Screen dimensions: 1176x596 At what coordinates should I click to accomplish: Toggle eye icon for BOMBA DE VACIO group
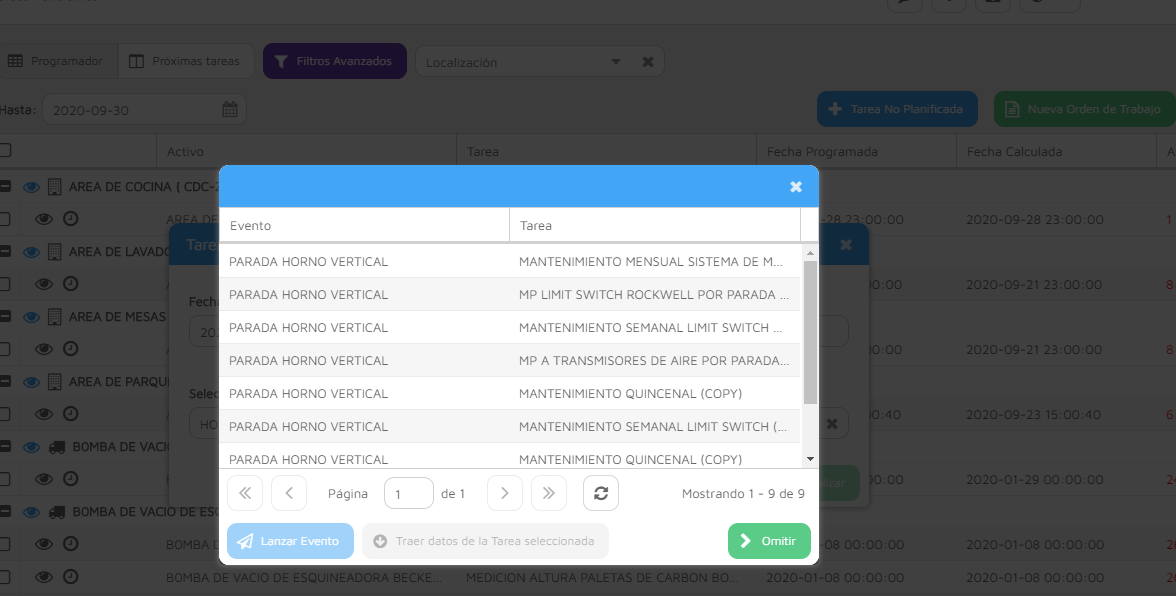[31, 447]
